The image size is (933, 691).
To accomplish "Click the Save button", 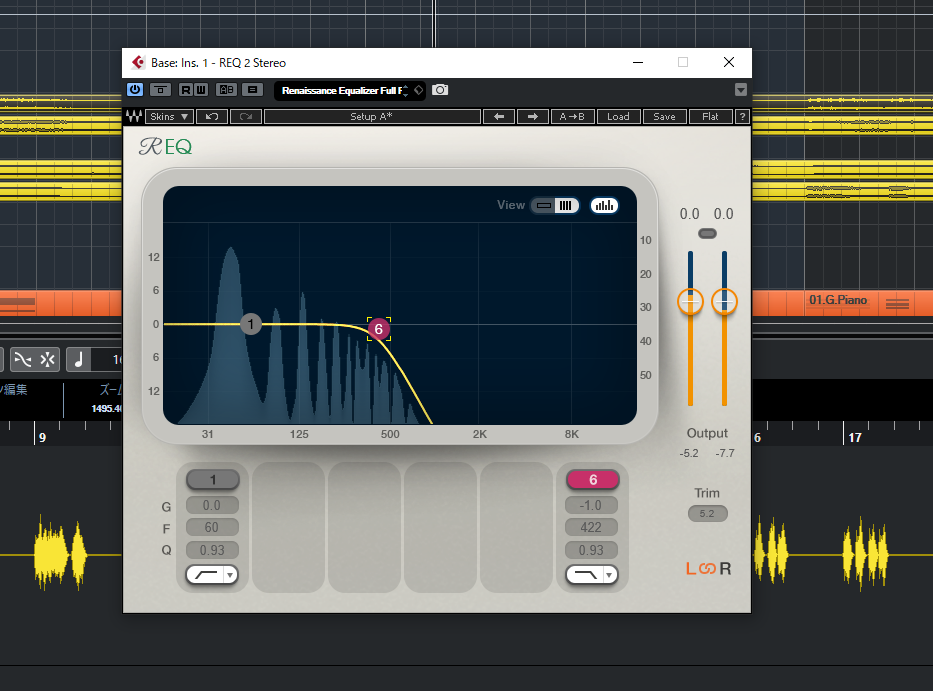I will 664,117.
